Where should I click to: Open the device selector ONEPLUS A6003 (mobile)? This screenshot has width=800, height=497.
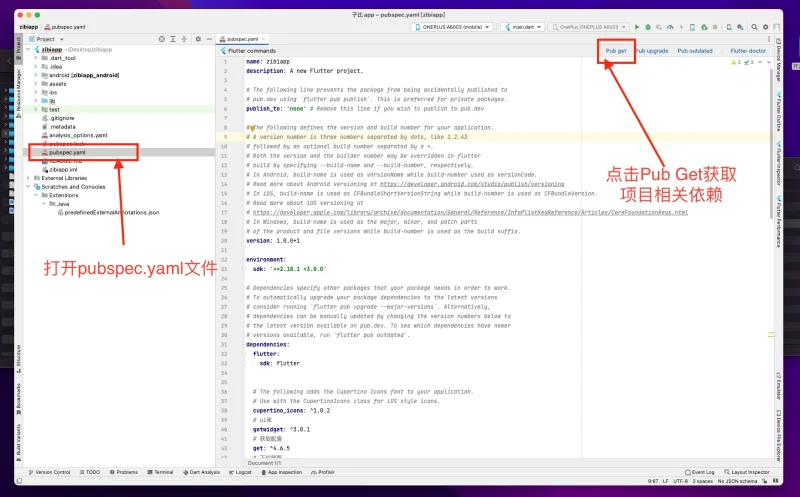452,27
